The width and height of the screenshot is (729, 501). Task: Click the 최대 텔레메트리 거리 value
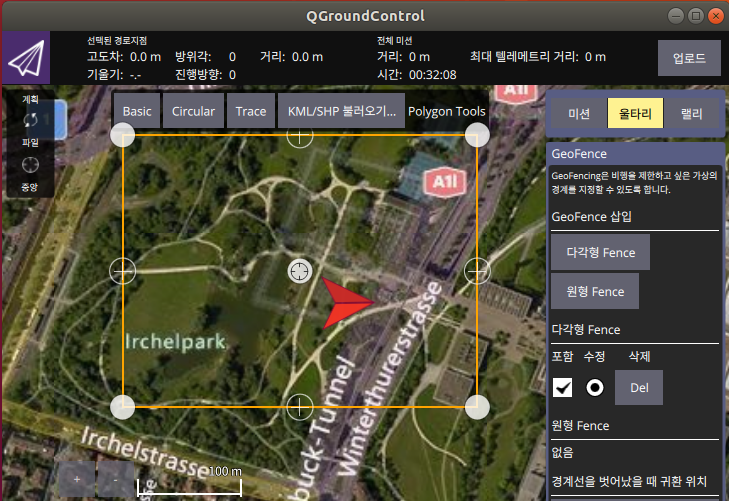pos(595,57)
